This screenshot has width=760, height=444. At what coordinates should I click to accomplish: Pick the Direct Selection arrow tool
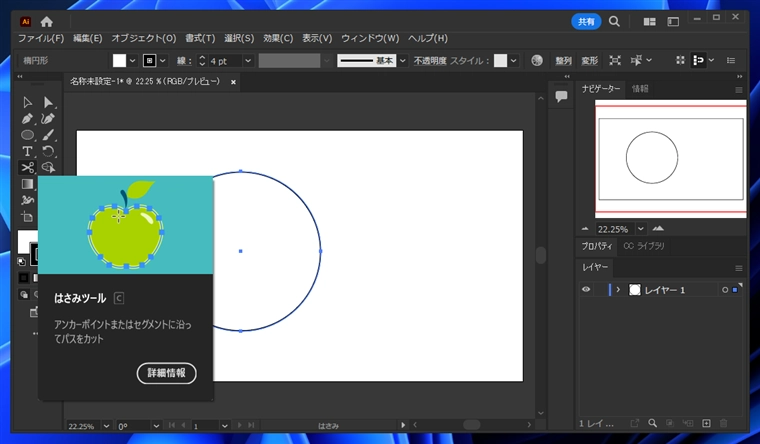coord(47,102)
